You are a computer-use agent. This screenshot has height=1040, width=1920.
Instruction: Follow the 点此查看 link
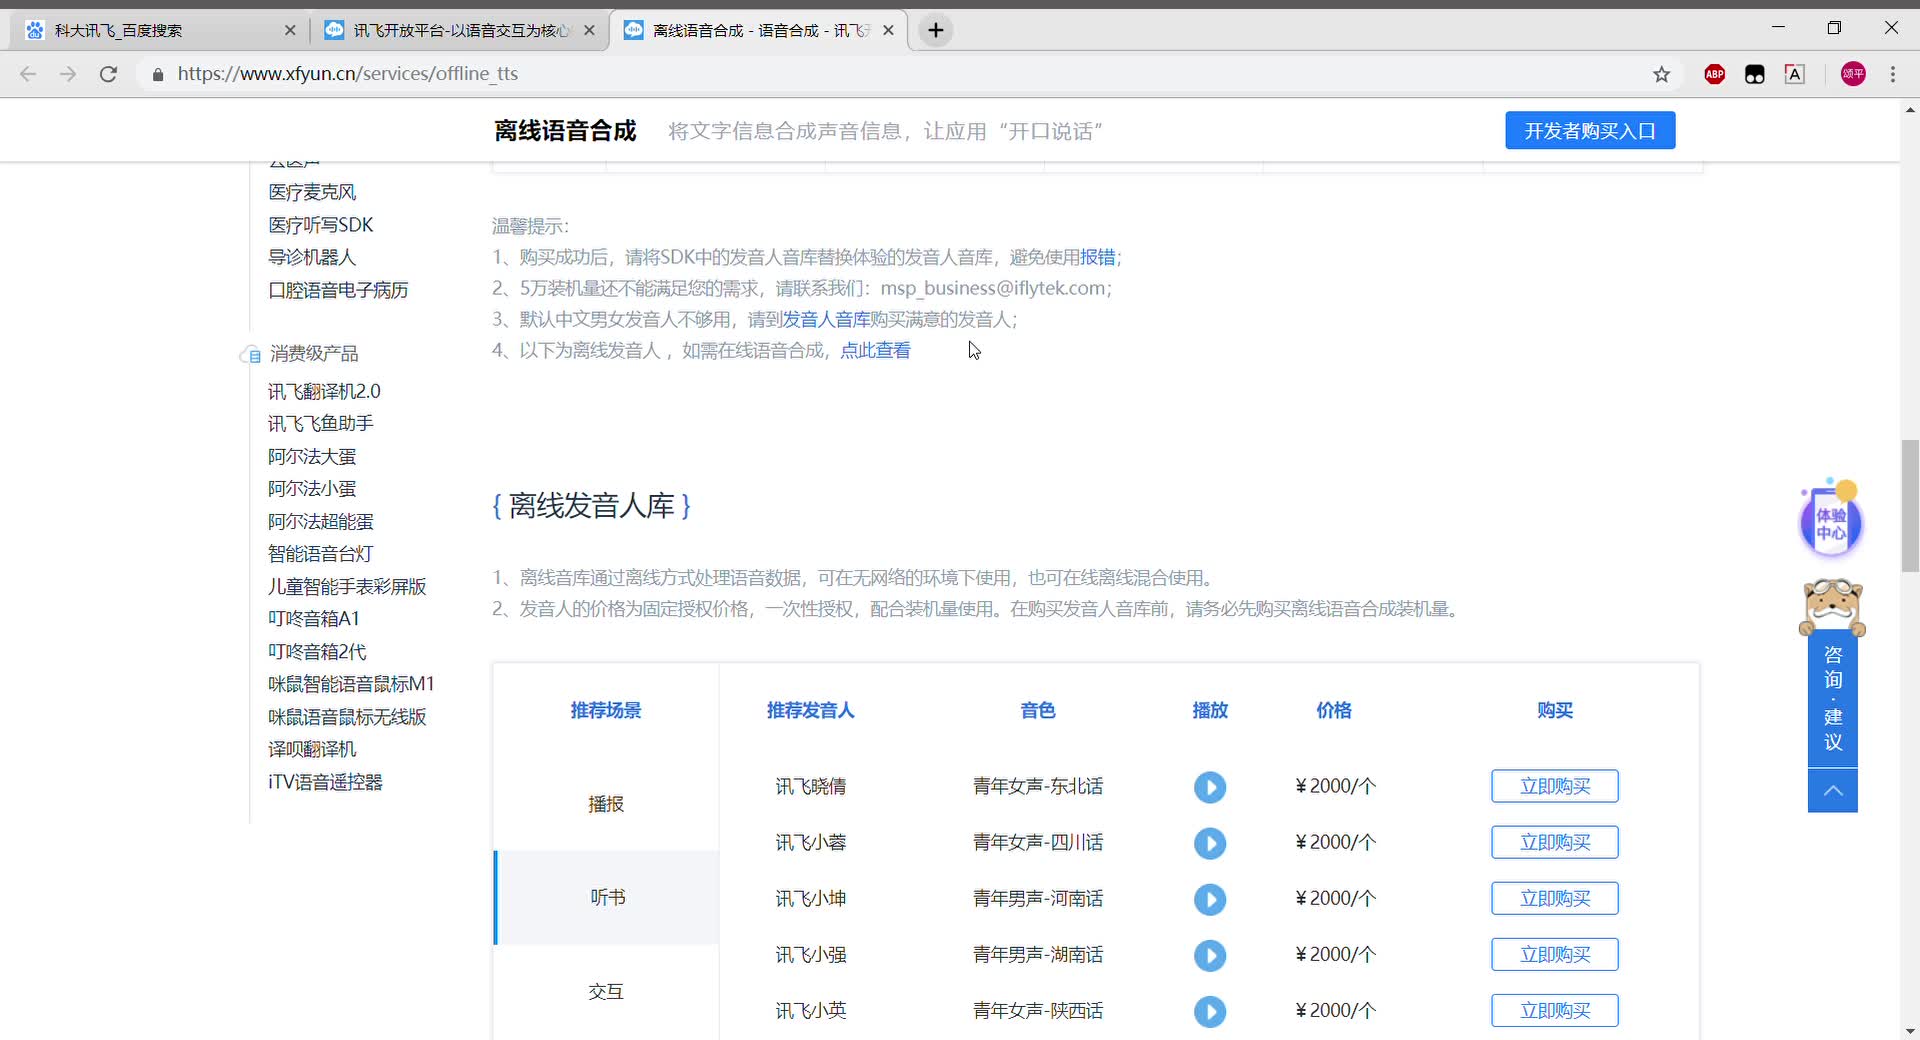coord(875,350)
